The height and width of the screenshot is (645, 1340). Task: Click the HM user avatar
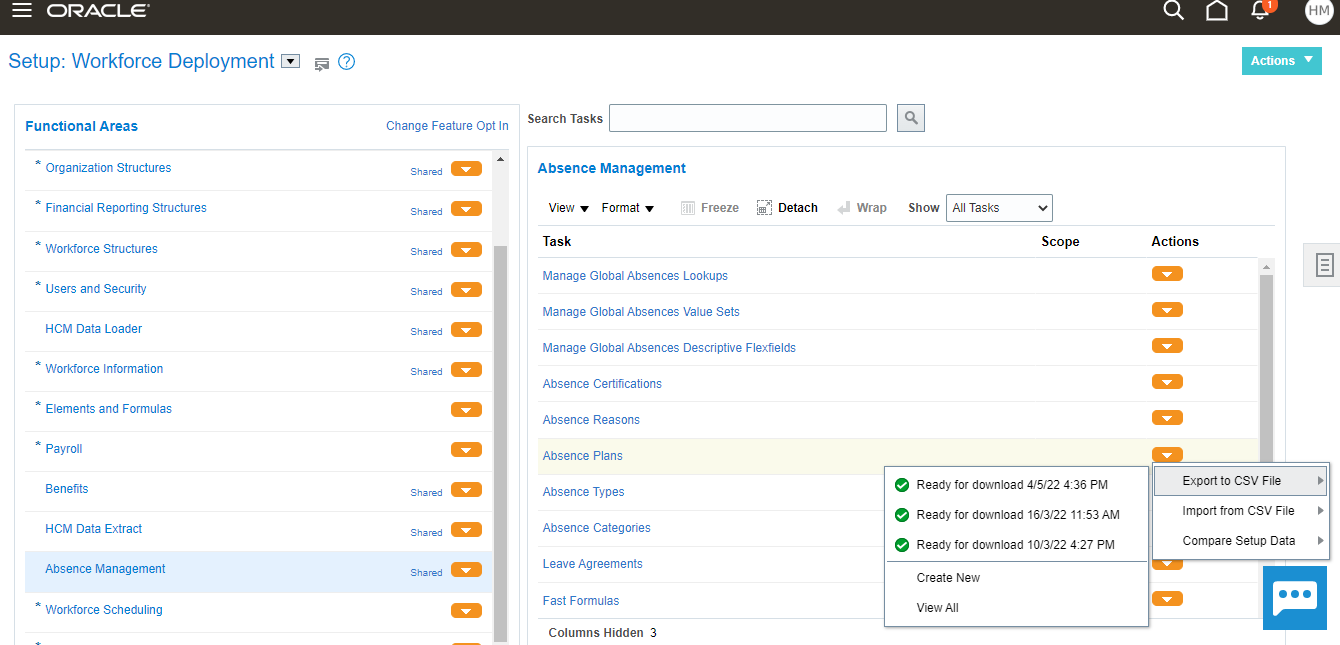pyautogui.click(x=1318, y=12)
